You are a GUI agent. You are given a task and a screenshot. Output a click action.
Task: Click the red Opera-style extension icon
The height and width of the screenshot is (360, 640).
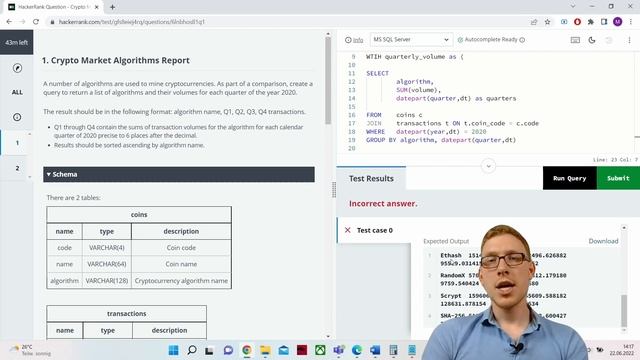[x=577, y=22]
